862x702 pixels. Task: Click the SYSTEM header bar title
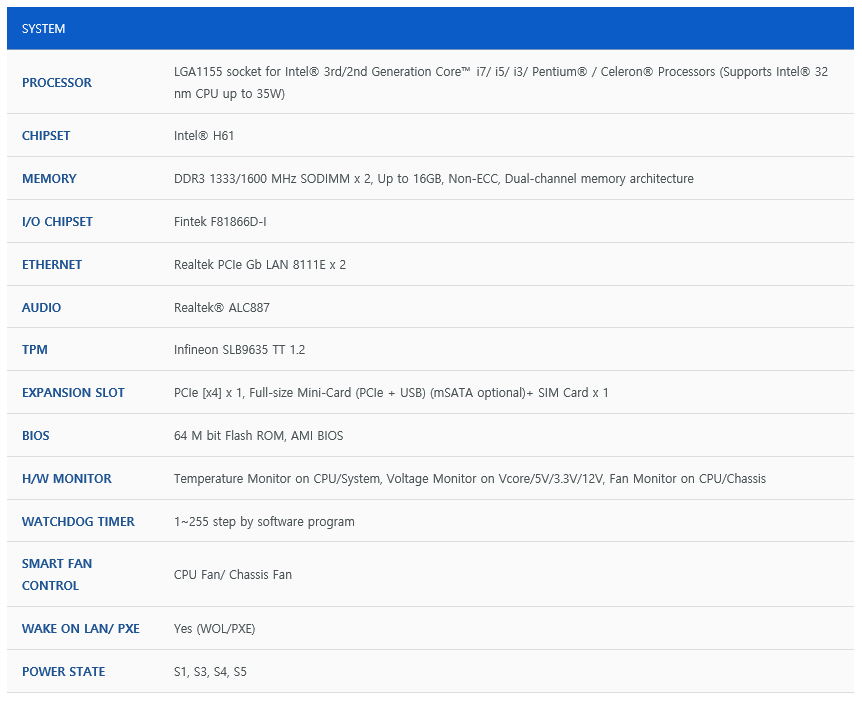point(44,29)
